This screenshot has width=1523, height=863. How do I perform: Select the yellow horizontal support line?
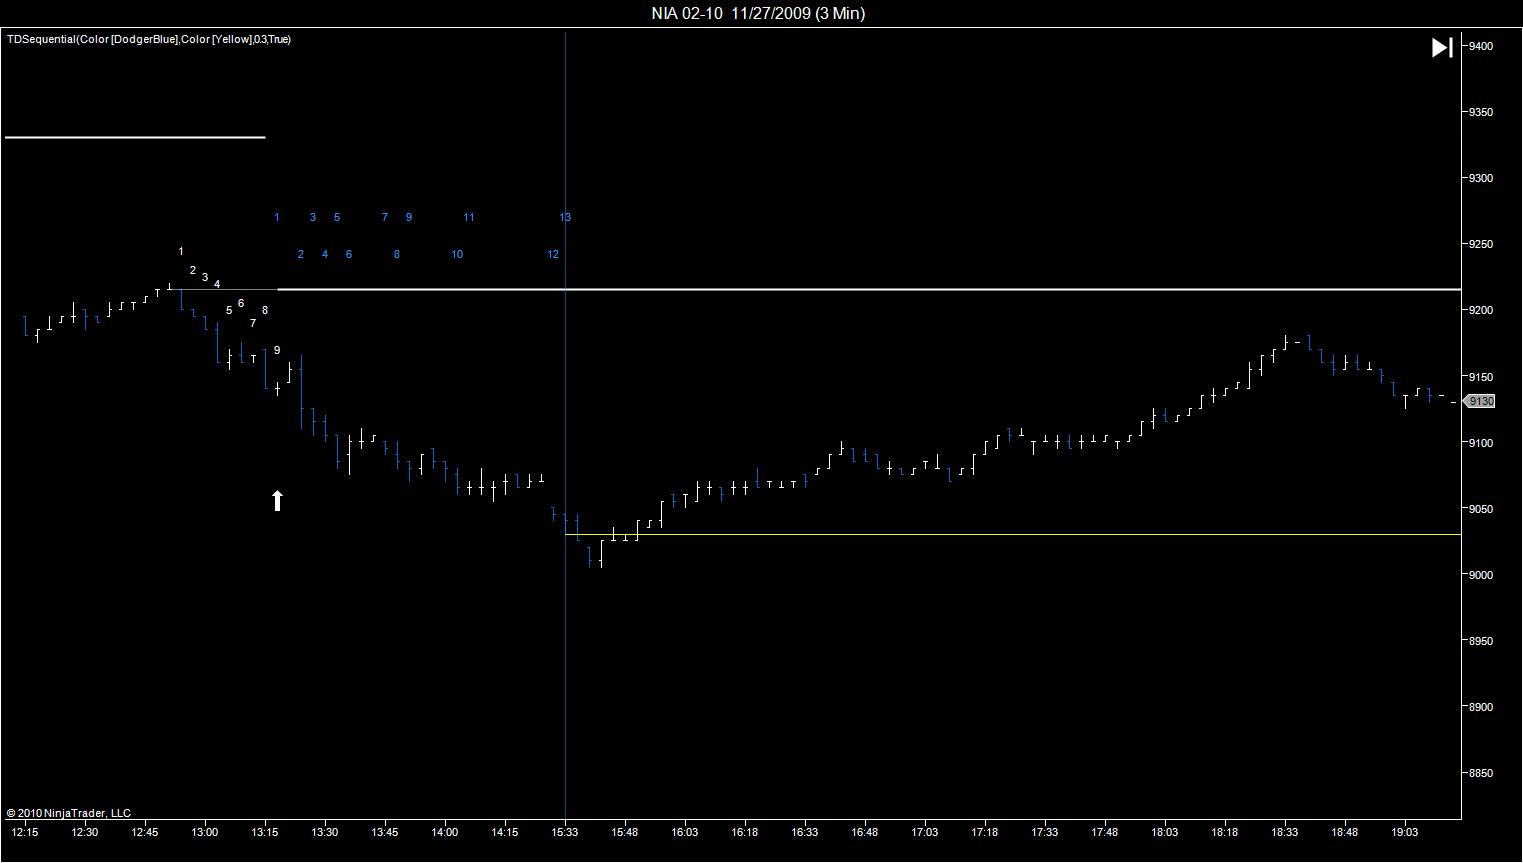pos(1013,535)
